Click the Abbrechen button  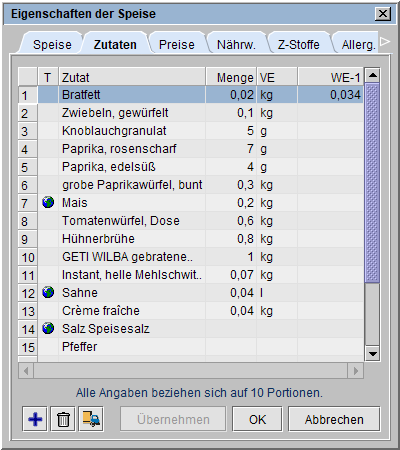[x=334, y=419]
